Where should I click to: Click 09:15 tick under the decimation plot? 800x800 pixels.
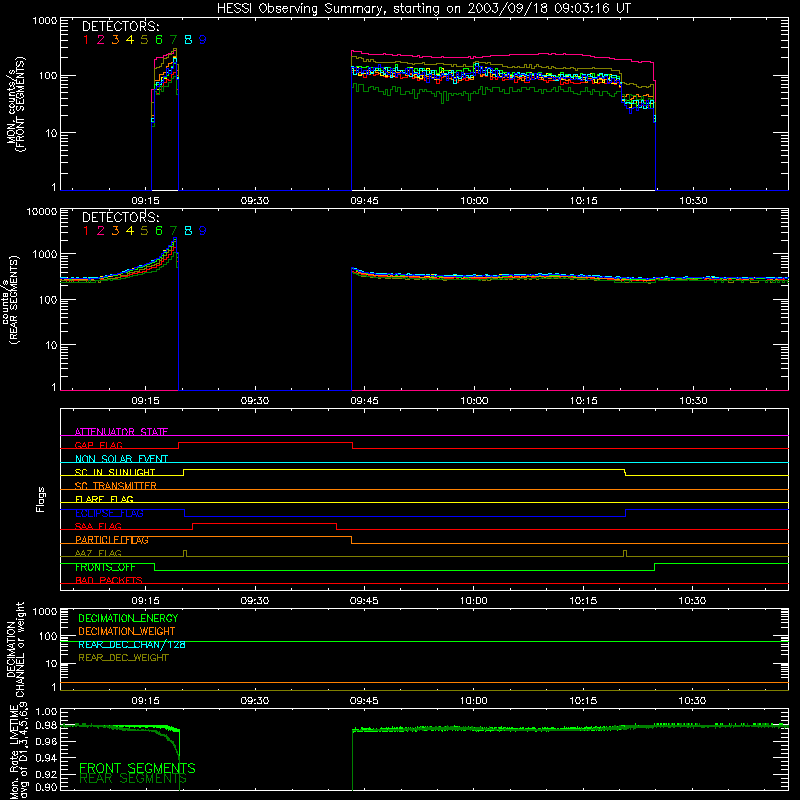[x=145, y=701]
